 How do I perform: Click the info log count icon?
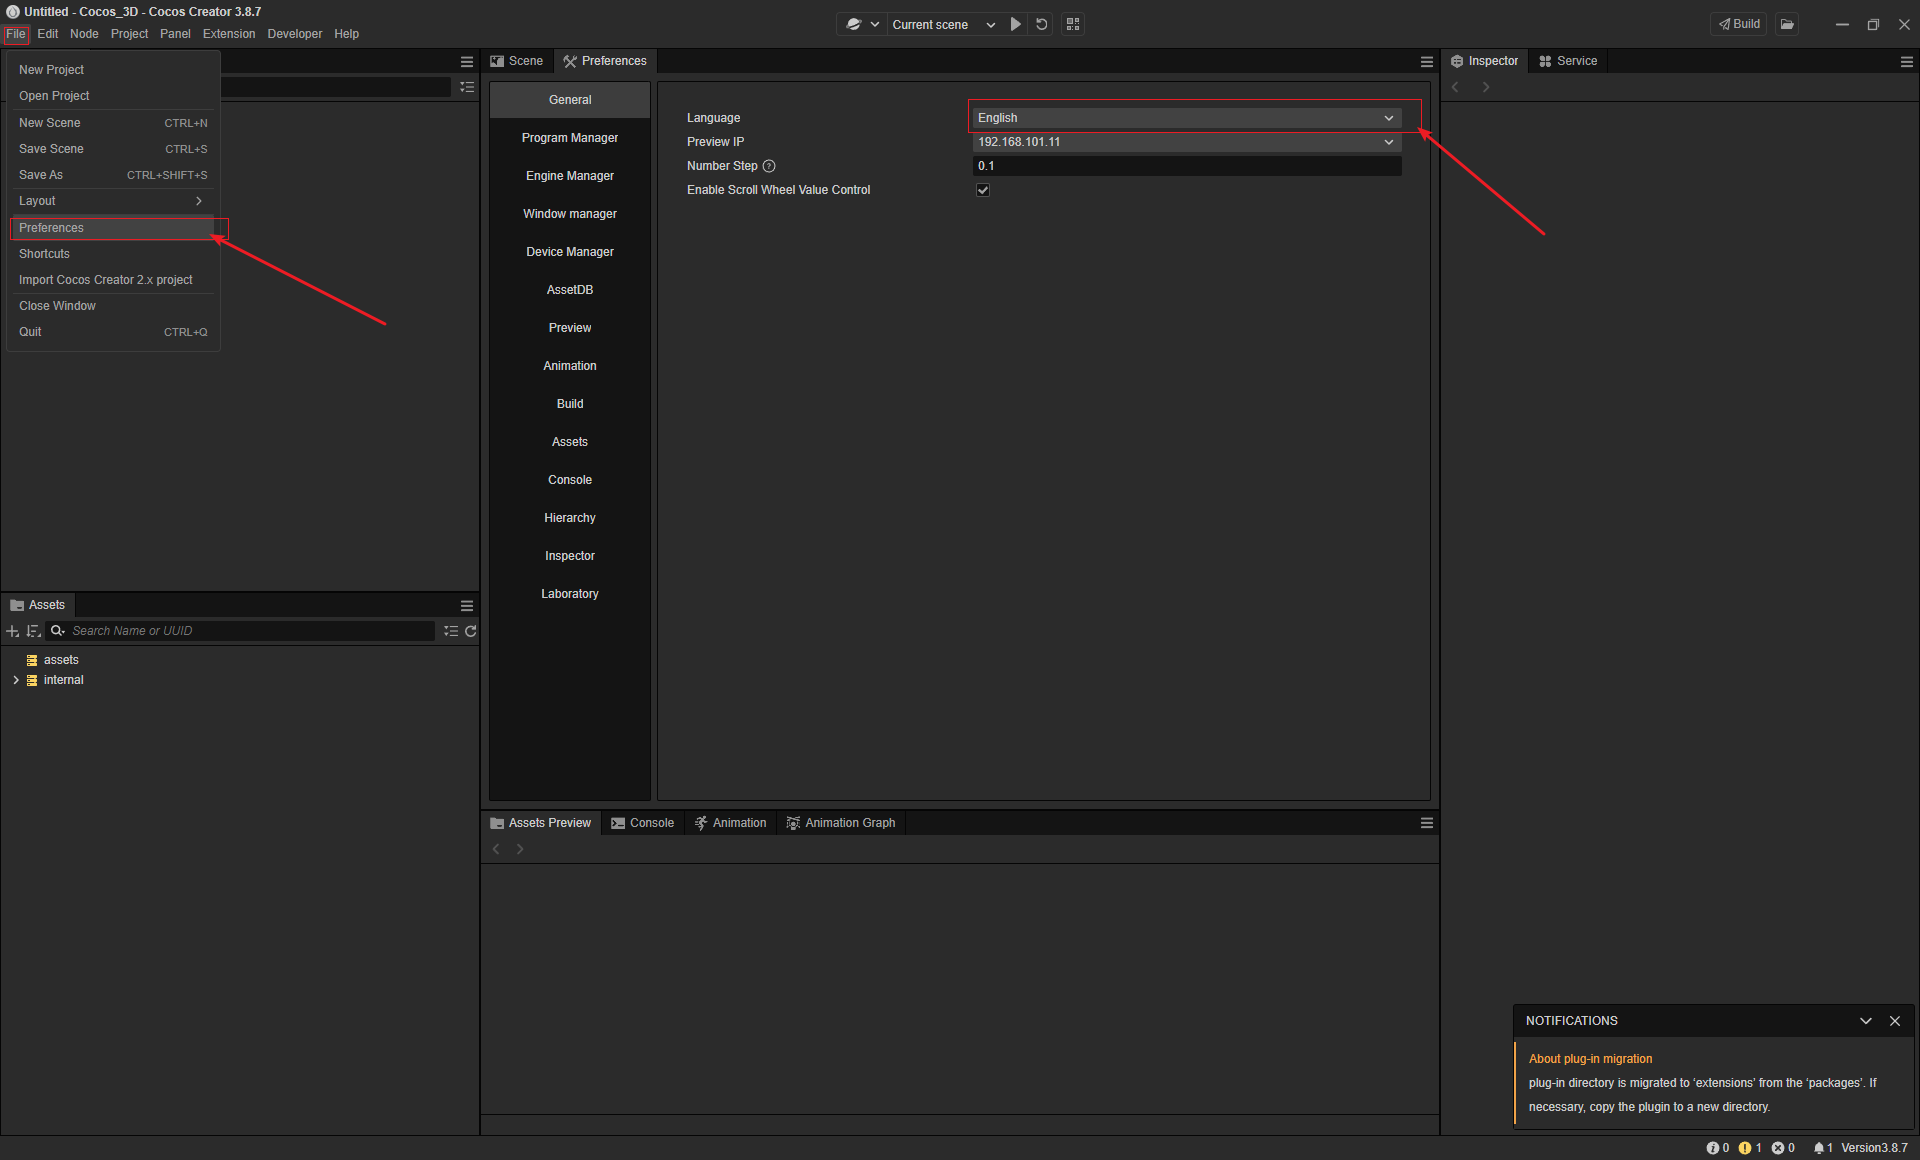[1712, 1148]
